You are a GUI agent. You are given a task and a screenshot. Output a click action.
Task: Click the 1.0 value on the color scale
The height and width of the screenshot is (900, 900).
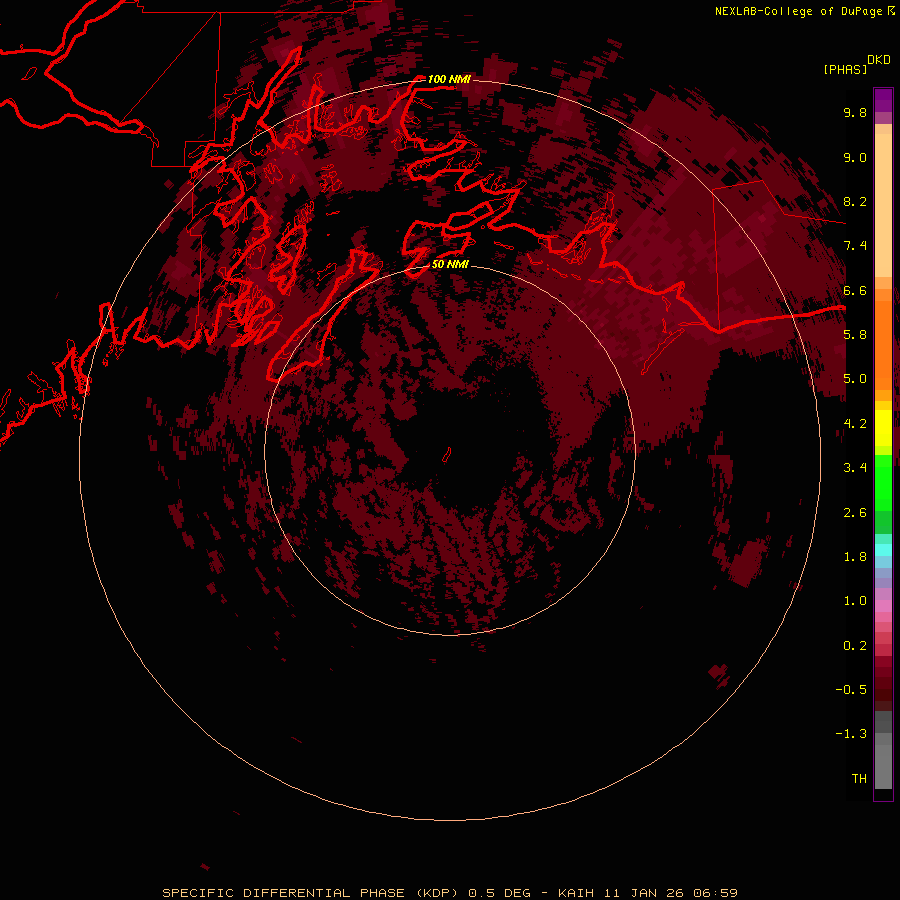pyautogui.click(x=855, y=601)
